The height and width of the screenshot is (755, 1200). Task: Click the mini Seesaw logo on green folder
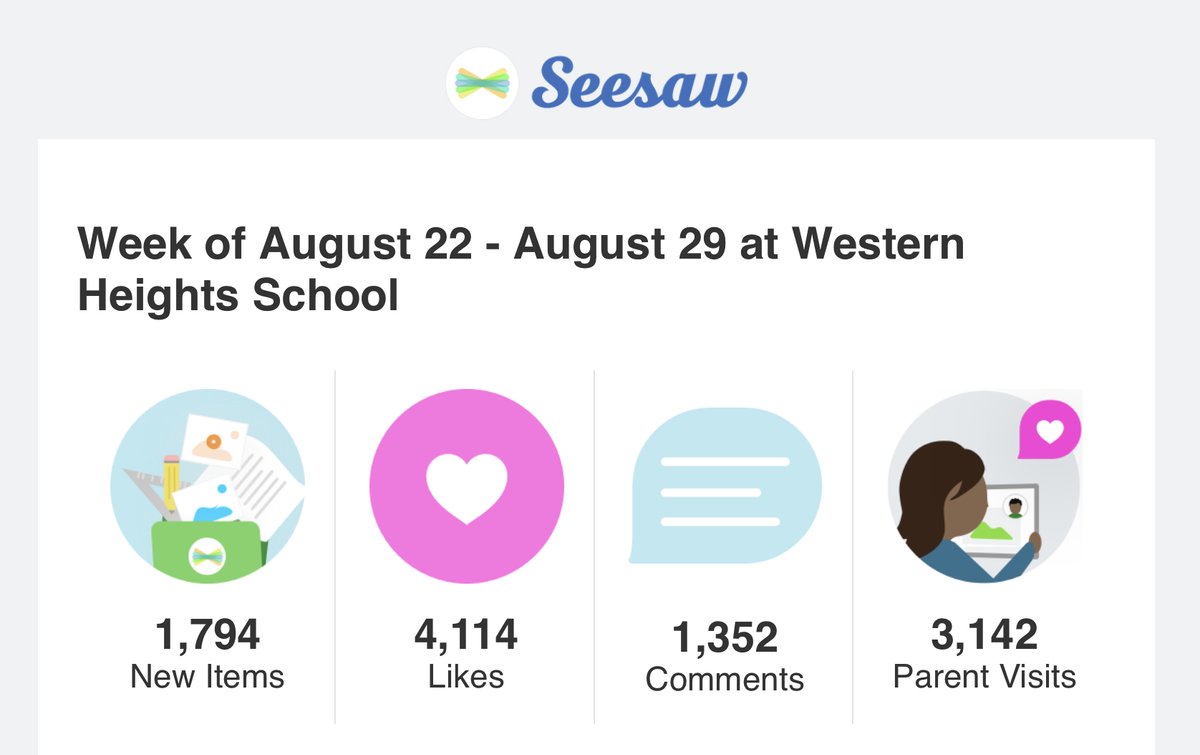tap(208, 555)
